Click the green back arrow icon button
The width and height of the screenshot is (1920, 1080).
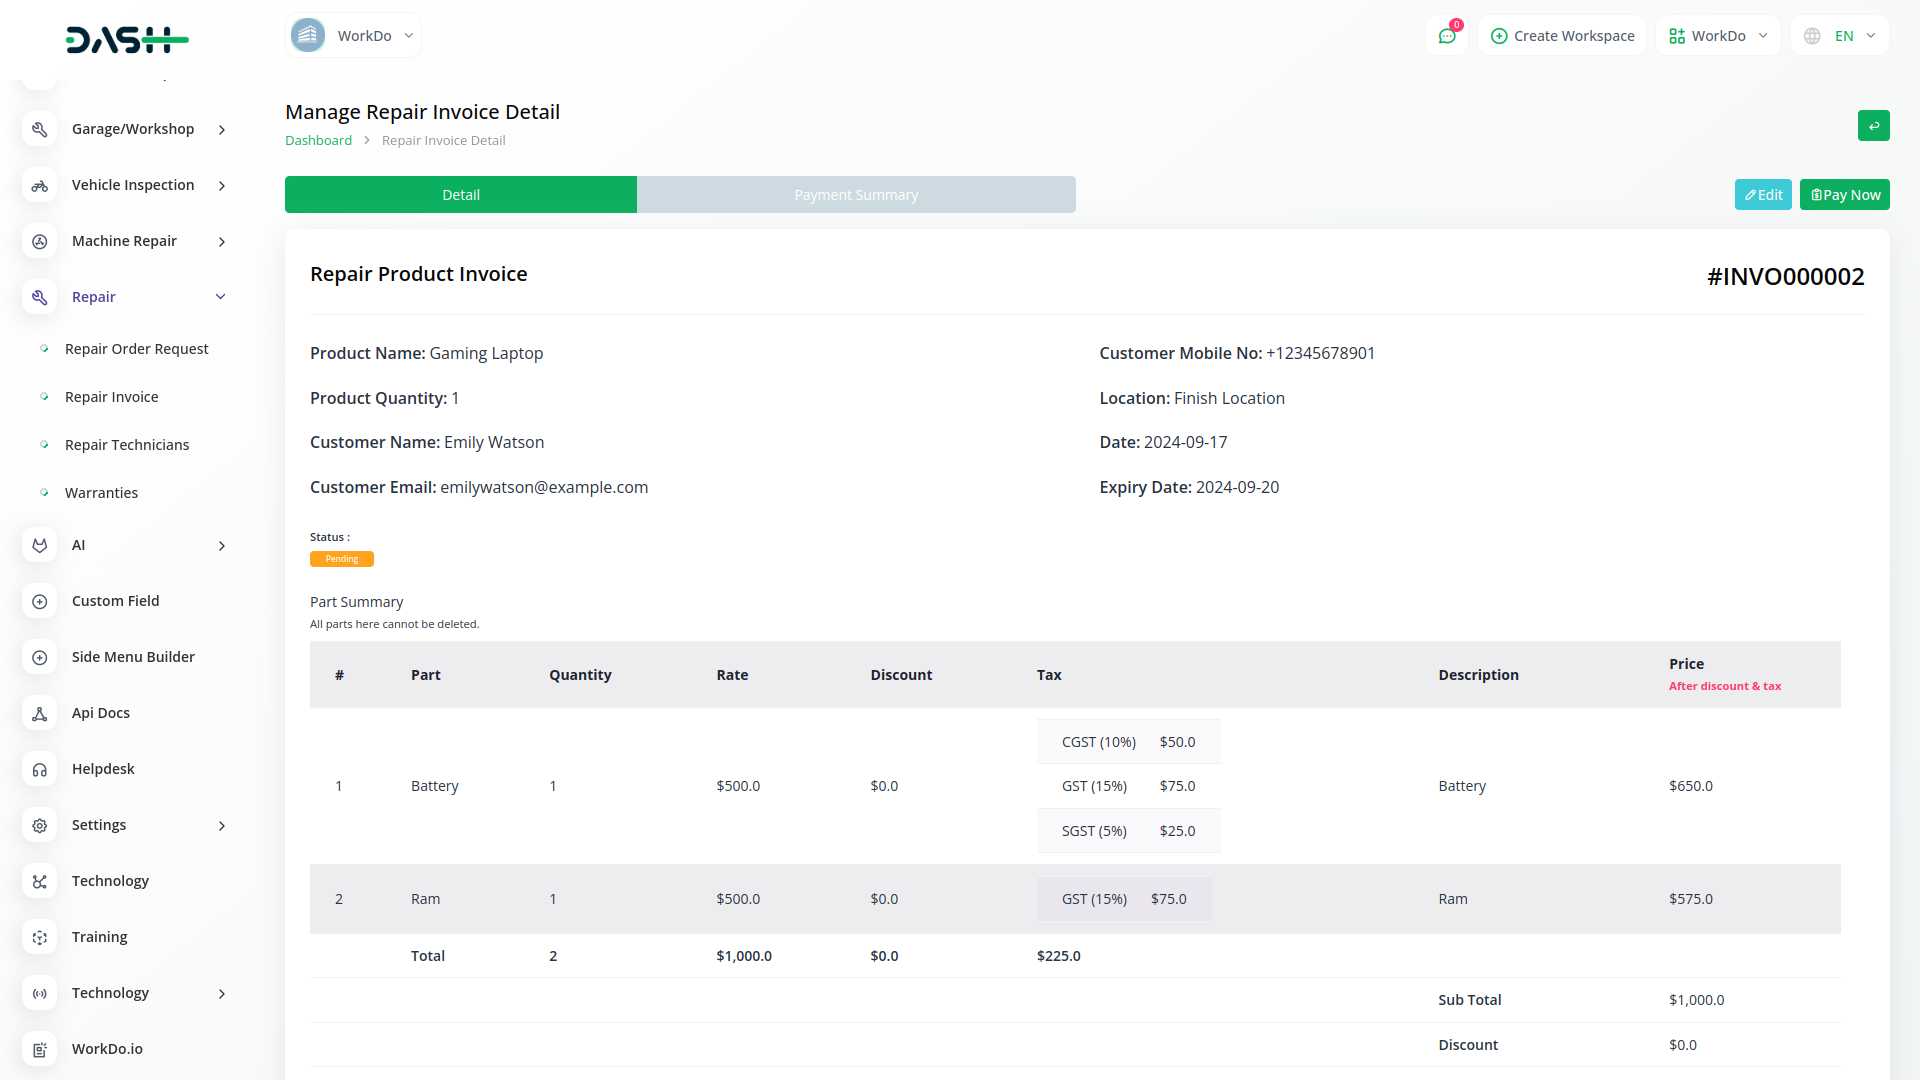1873,126
